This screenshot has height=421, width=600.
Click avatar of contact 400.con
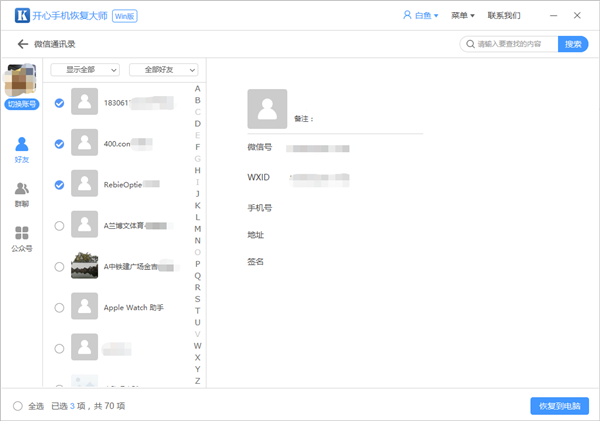tap(85, 142)
